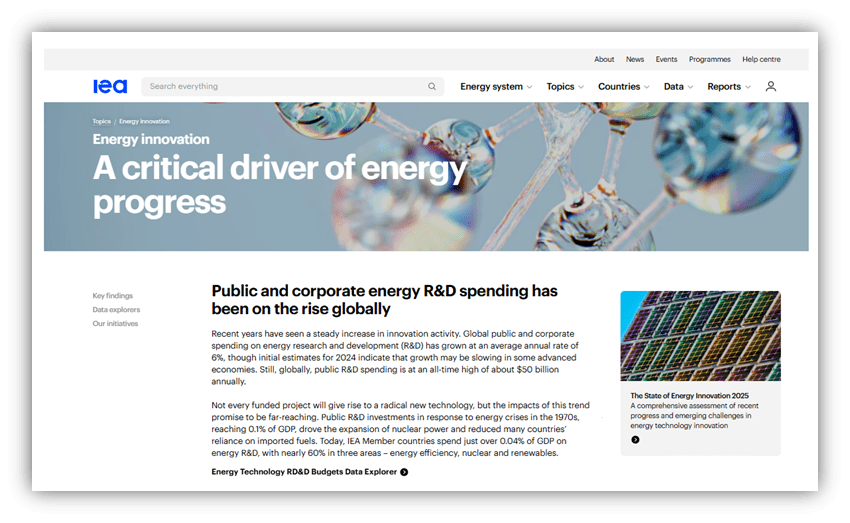This screenshot has width=850, height=523.
Task: Jump to Data explorers section
Action: 116,310
